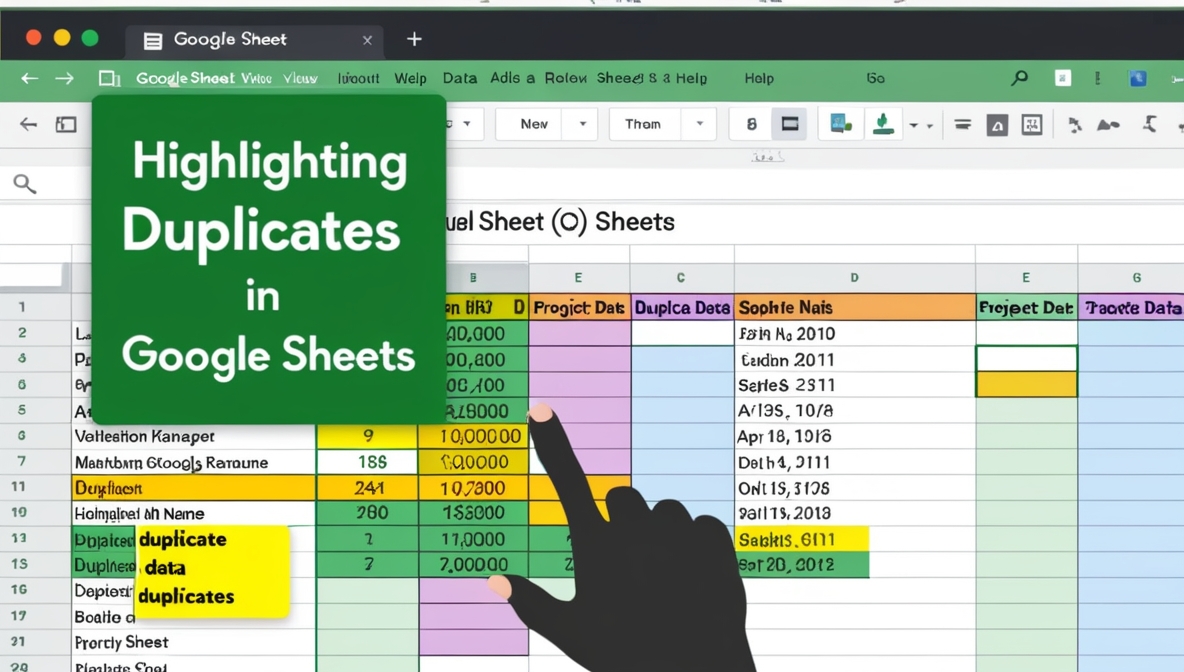Click the cell showing 1S8000
1184x672 pixels.
[473, 513]
